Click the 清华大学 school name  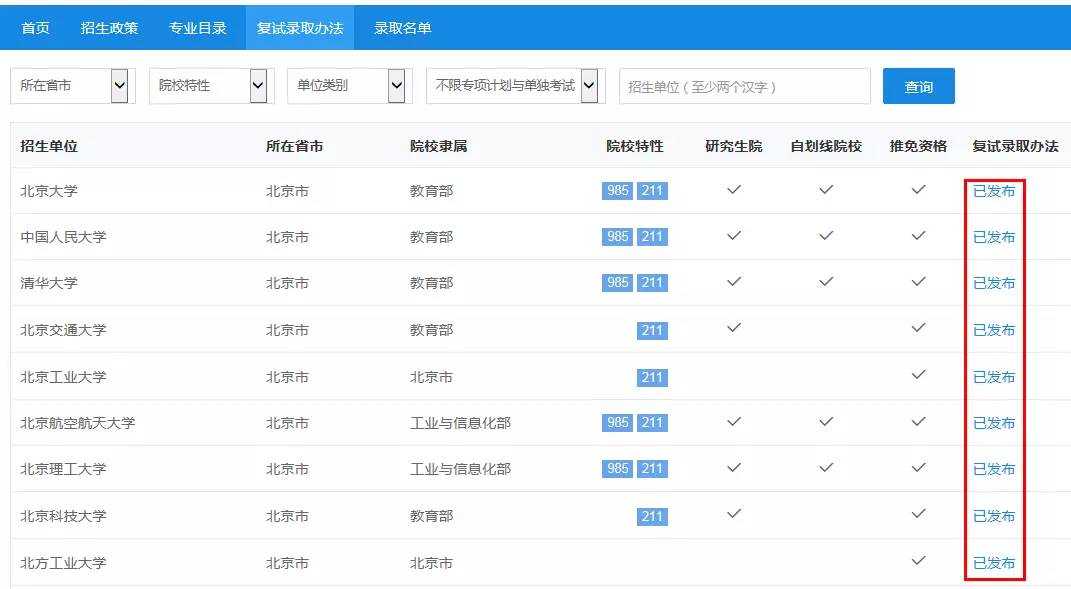(x=49, y=283)
